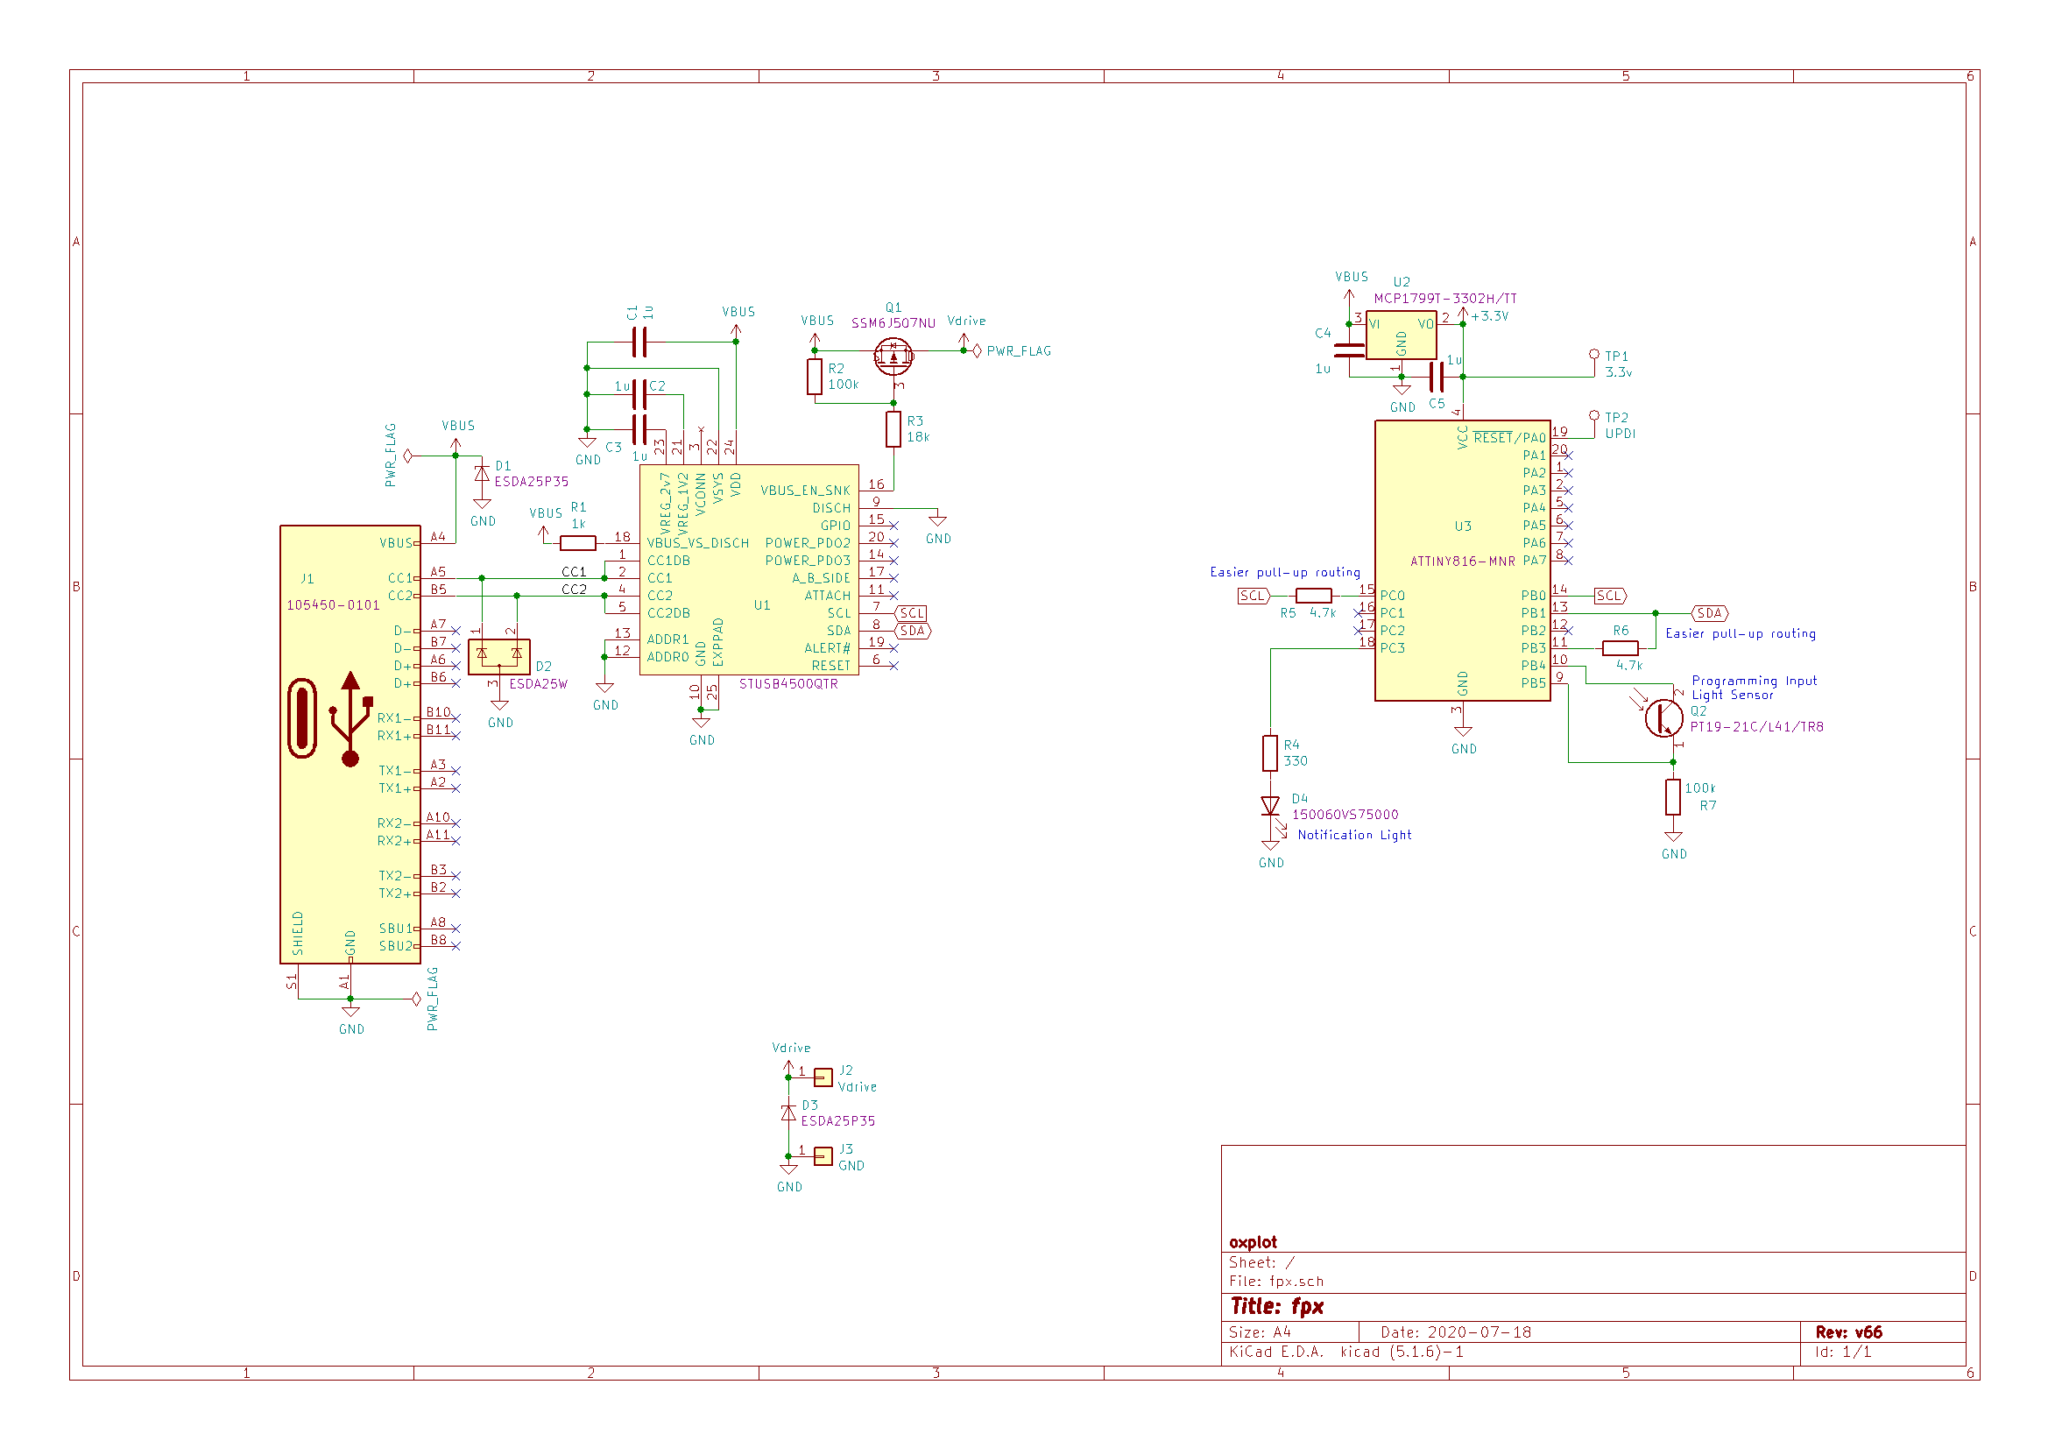Select resistor R7 100k symbol
2048x1448 pixels.
click(x=1673, y=797)
